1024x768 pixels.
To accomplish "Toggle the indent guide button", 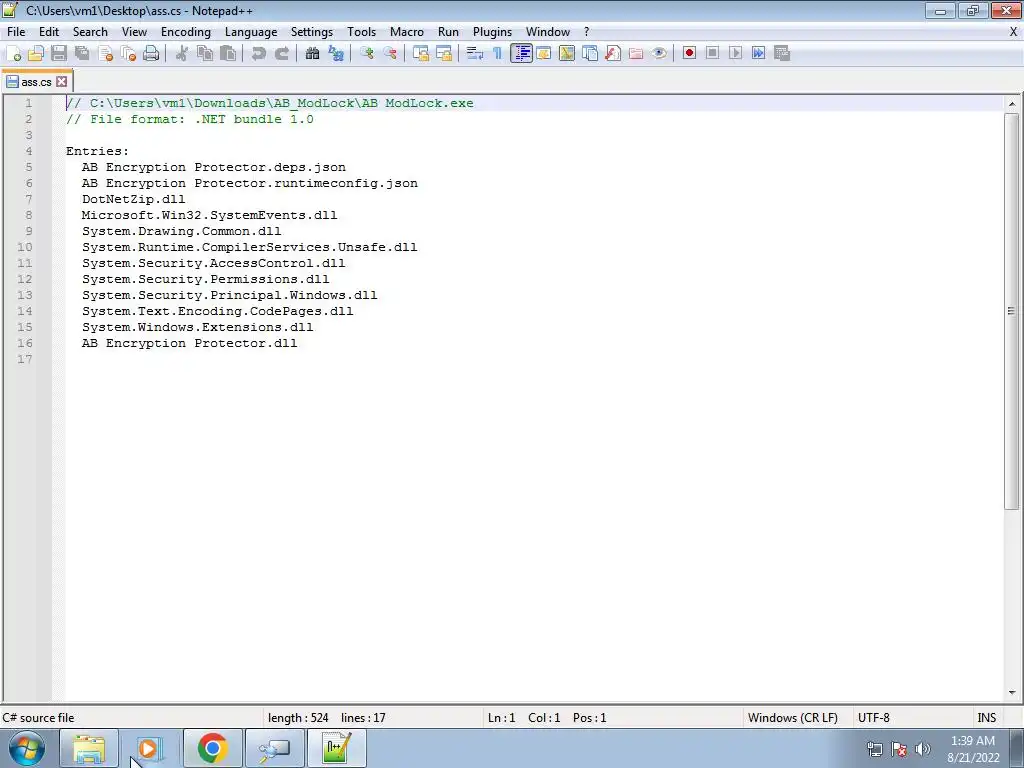I will (x=521, y=54).
